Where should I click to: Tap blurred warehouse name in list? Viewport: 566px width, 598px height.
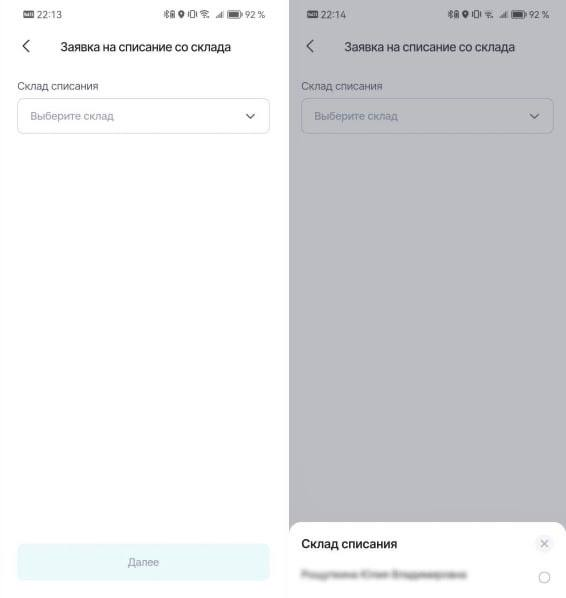[384, 574]
